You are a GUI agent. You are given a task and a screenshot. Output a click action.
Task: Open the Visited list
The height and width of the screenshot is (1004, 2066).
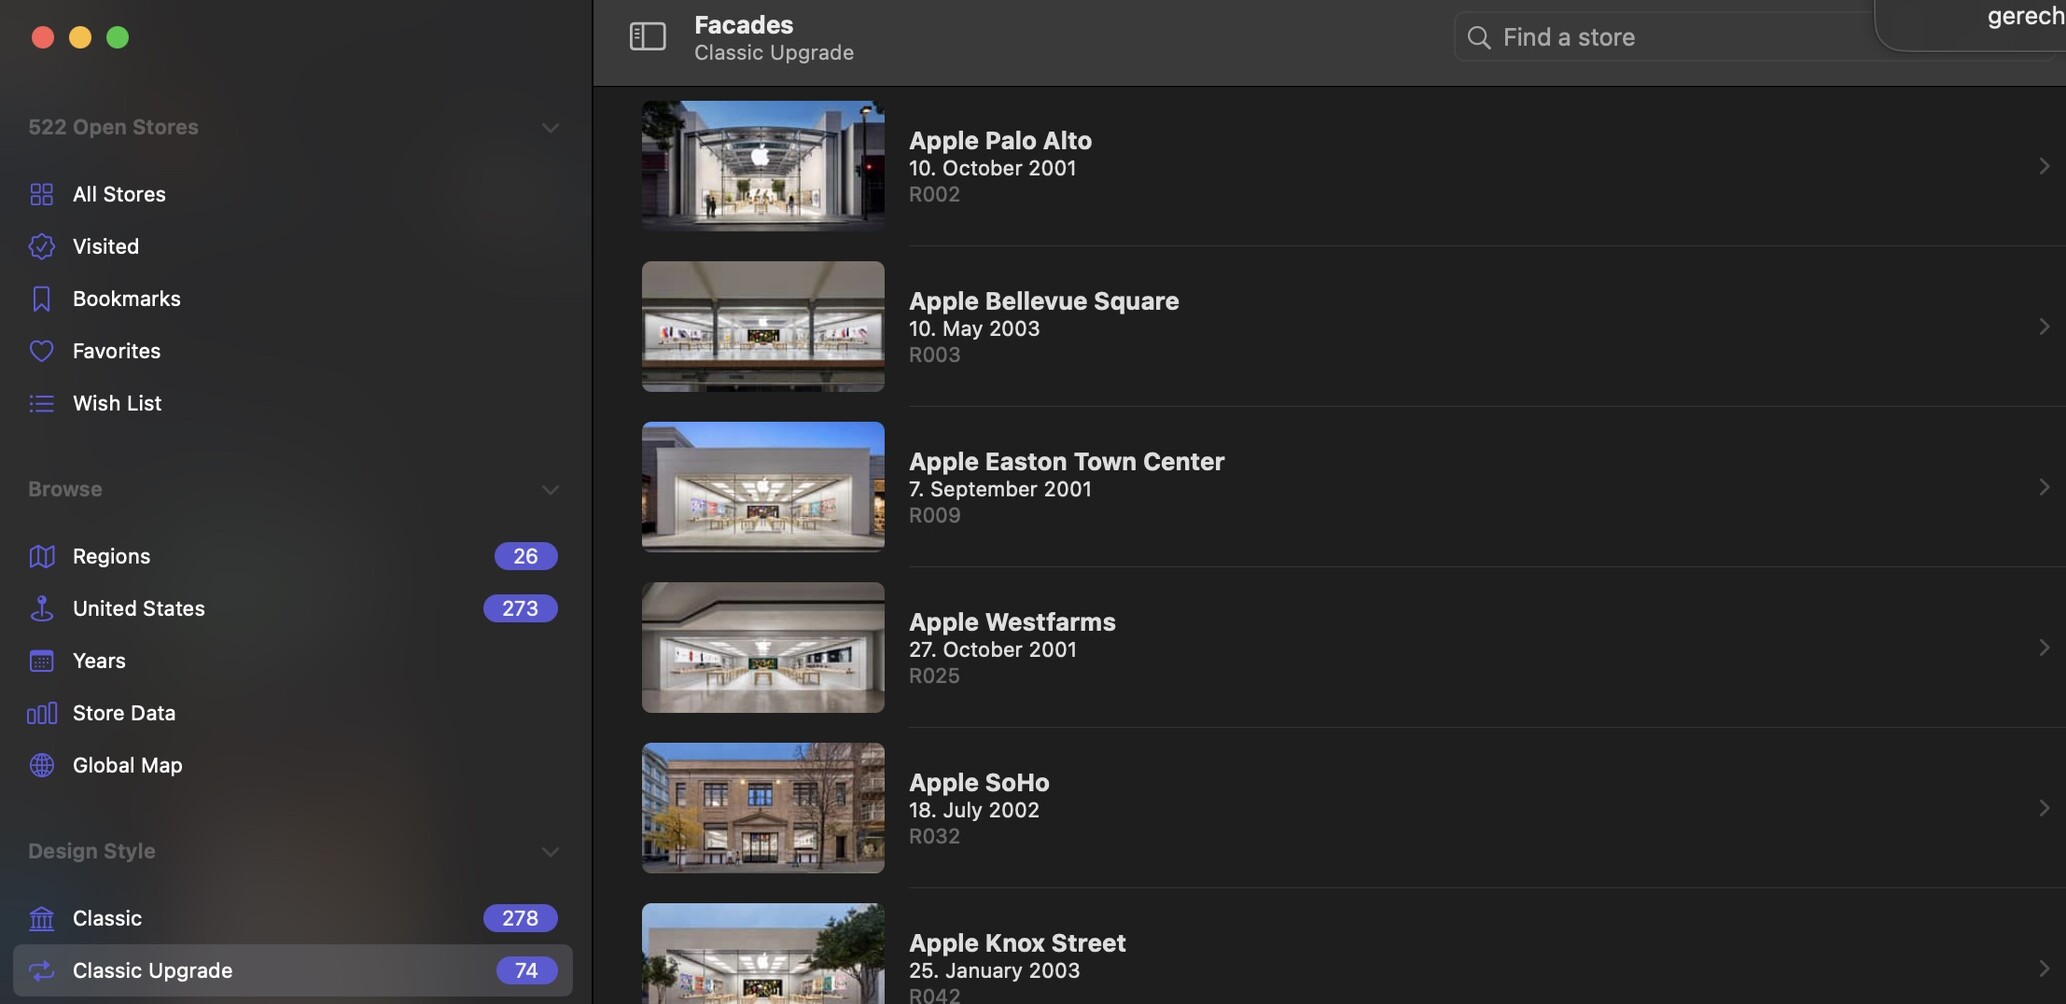pos(292,246)
